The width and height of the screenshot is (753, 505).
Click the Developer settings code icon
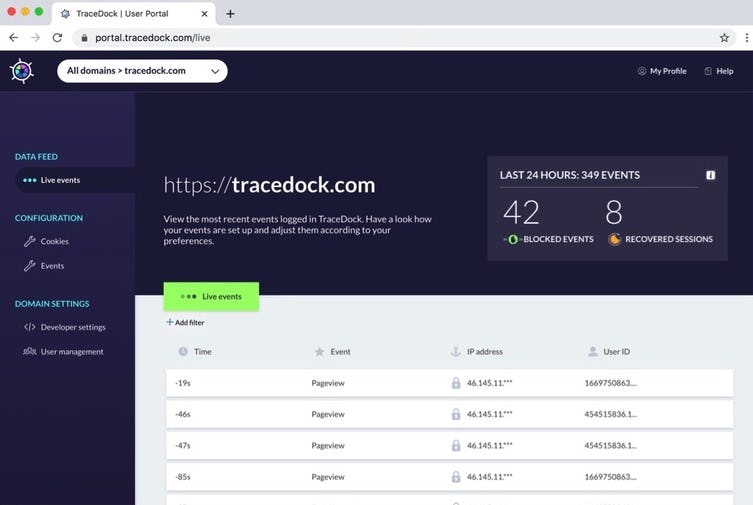30,327
